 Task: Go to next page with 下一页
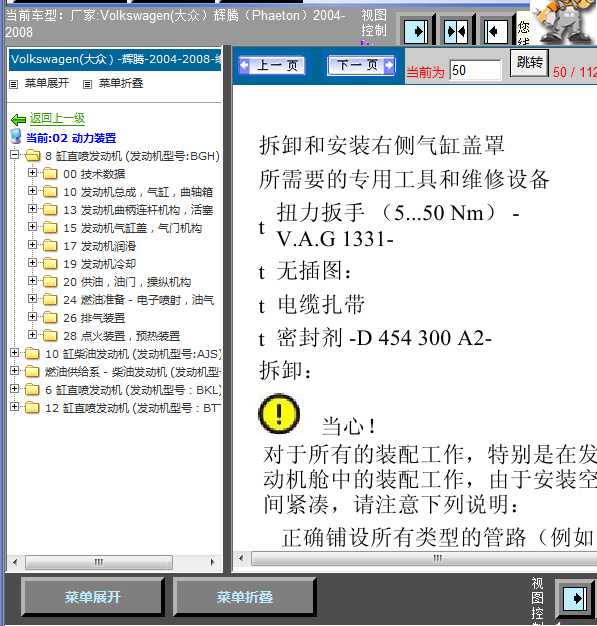coord(361,65)
